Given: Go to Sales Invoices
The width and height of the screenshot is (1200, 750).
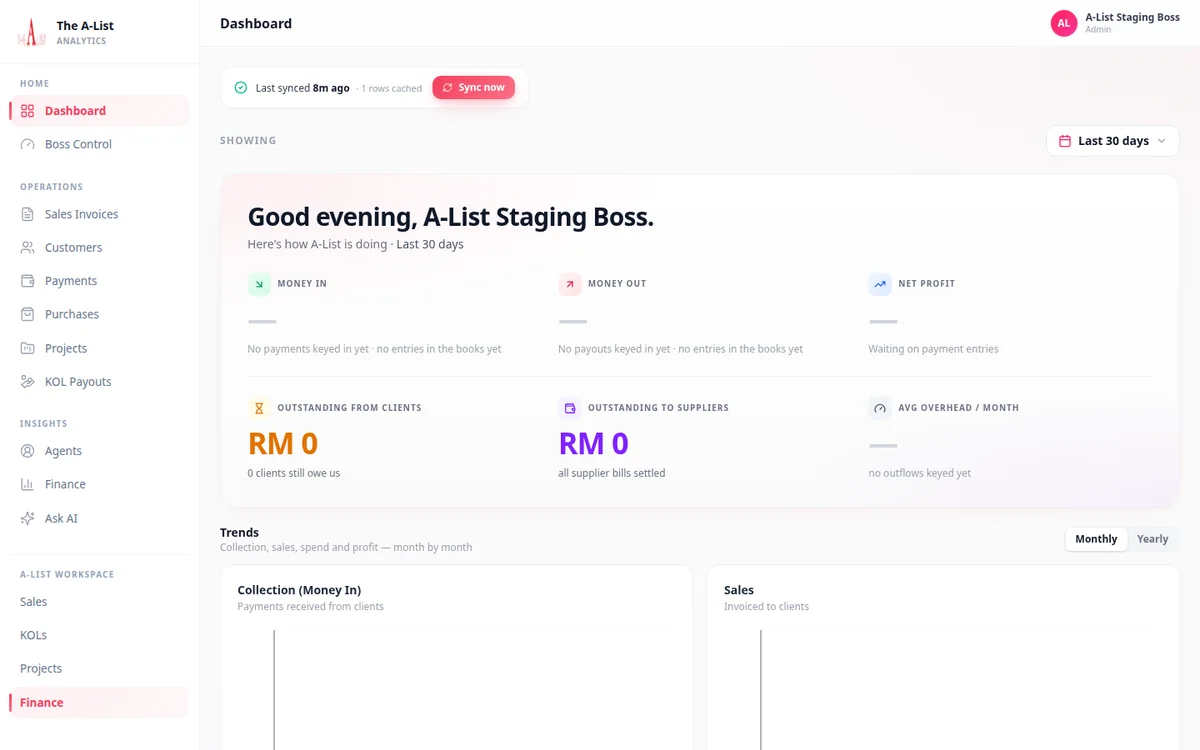Looking at the screenshot, I should tap(99, 214).
